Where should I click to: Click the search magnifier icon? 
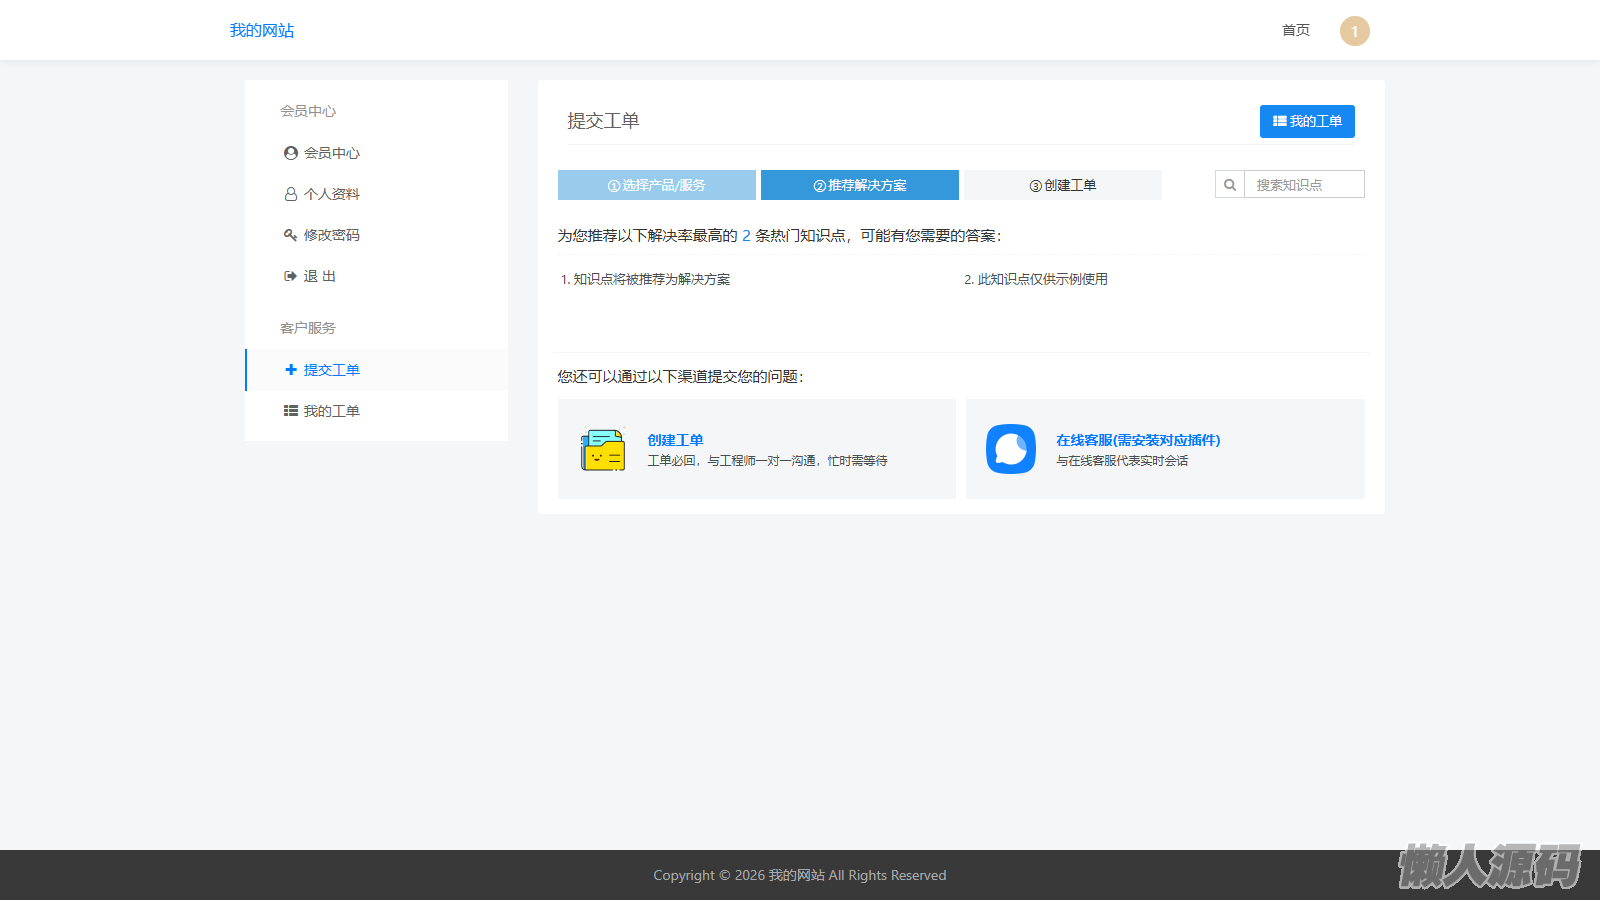point(1230,185)
